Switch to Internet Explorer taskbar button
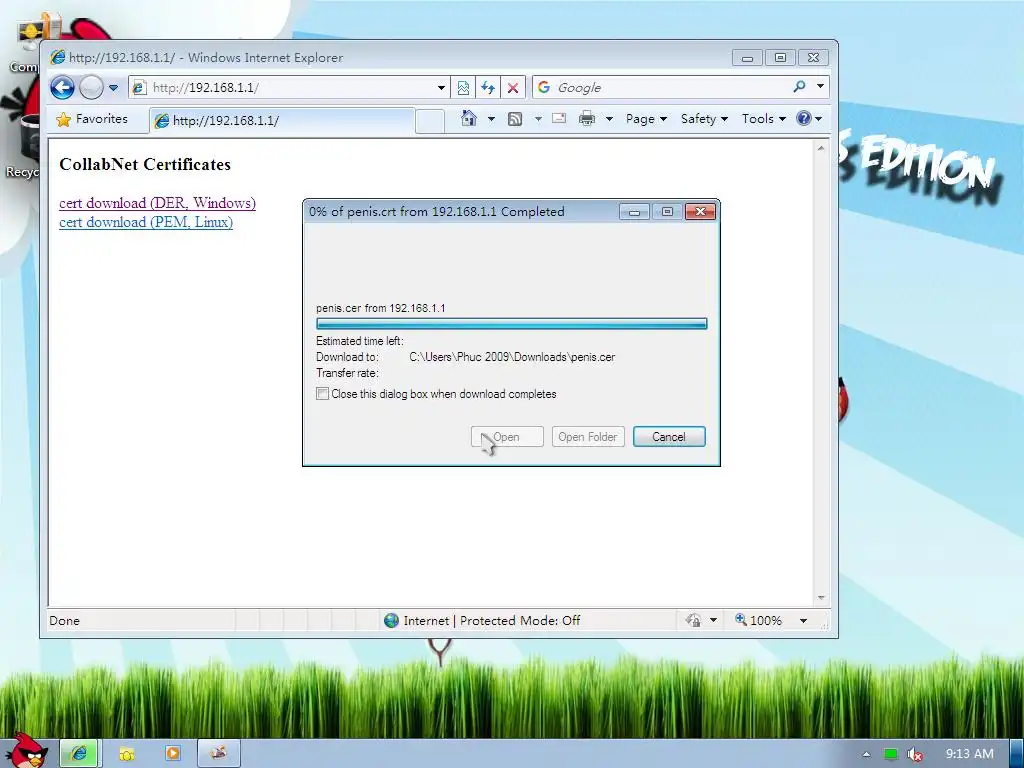 79,754
